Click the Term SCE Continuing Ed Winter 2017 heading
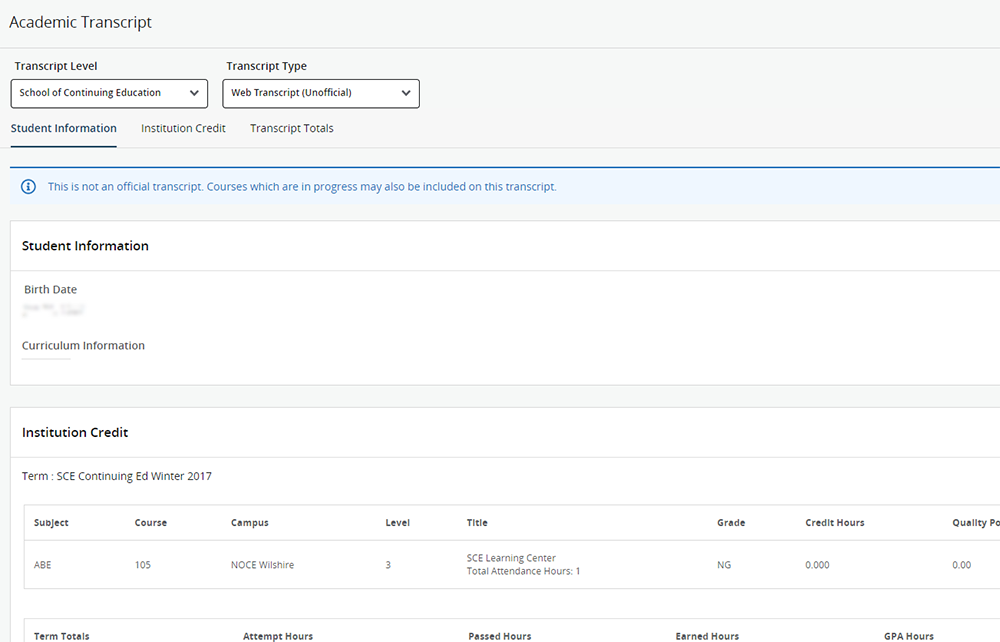 (x=117, y=476)
